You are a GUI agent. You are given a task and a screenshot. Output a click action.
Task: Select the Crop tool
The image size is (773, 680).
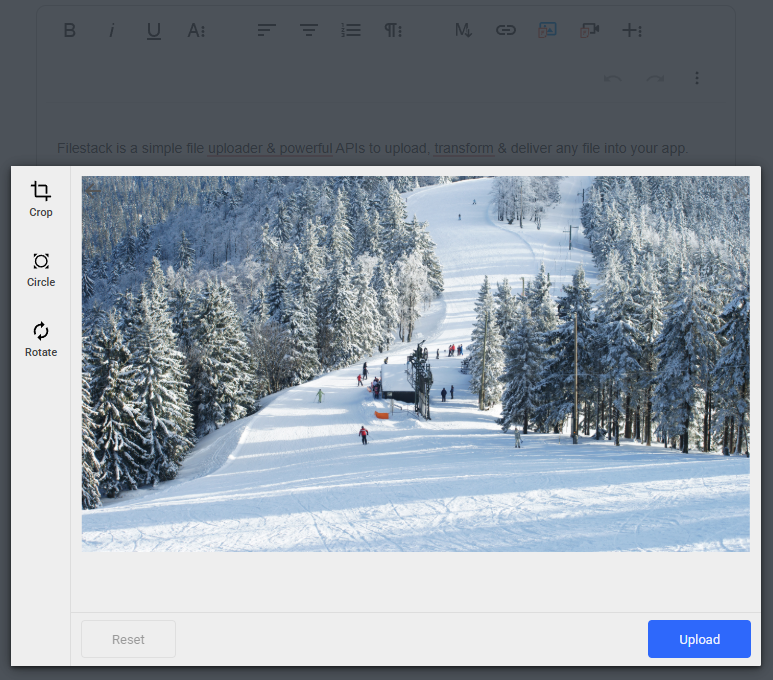click(x=40, y=199)
